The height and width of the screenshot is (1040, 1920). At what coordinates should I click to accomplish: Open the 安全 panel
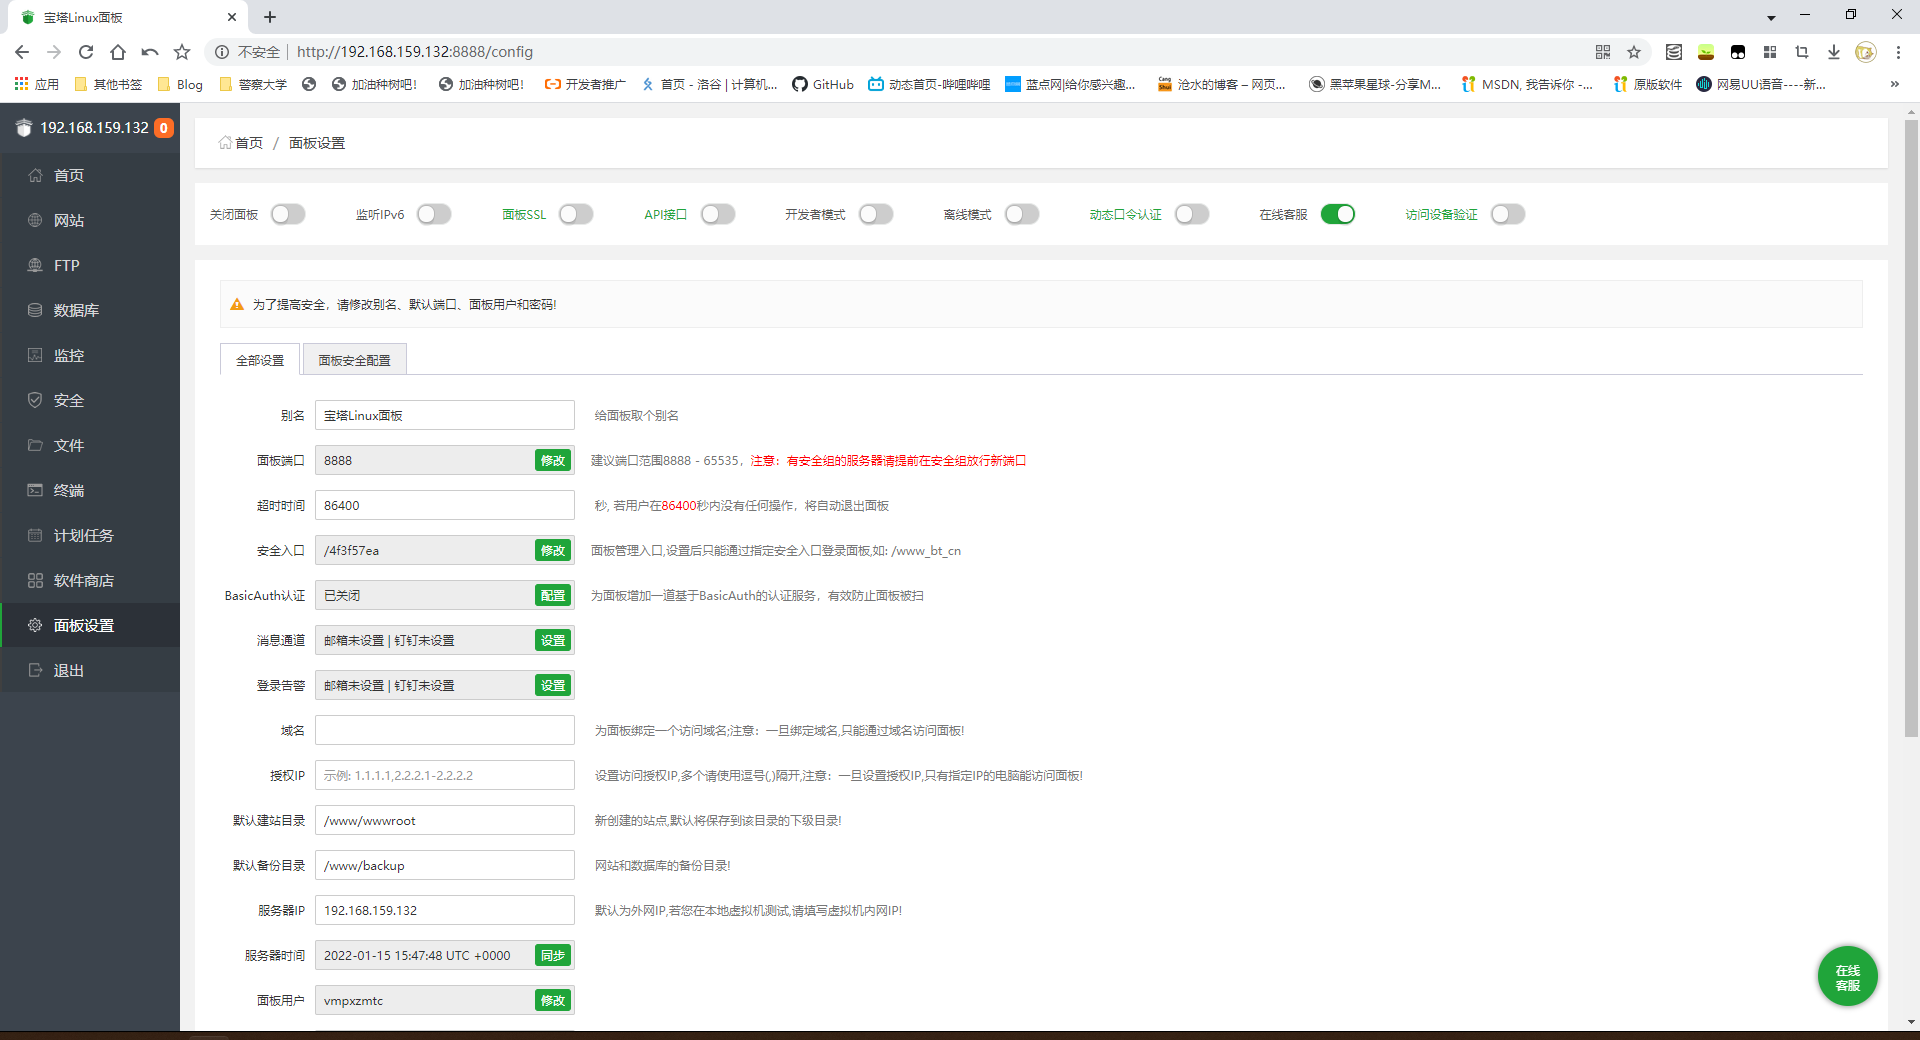68,400
